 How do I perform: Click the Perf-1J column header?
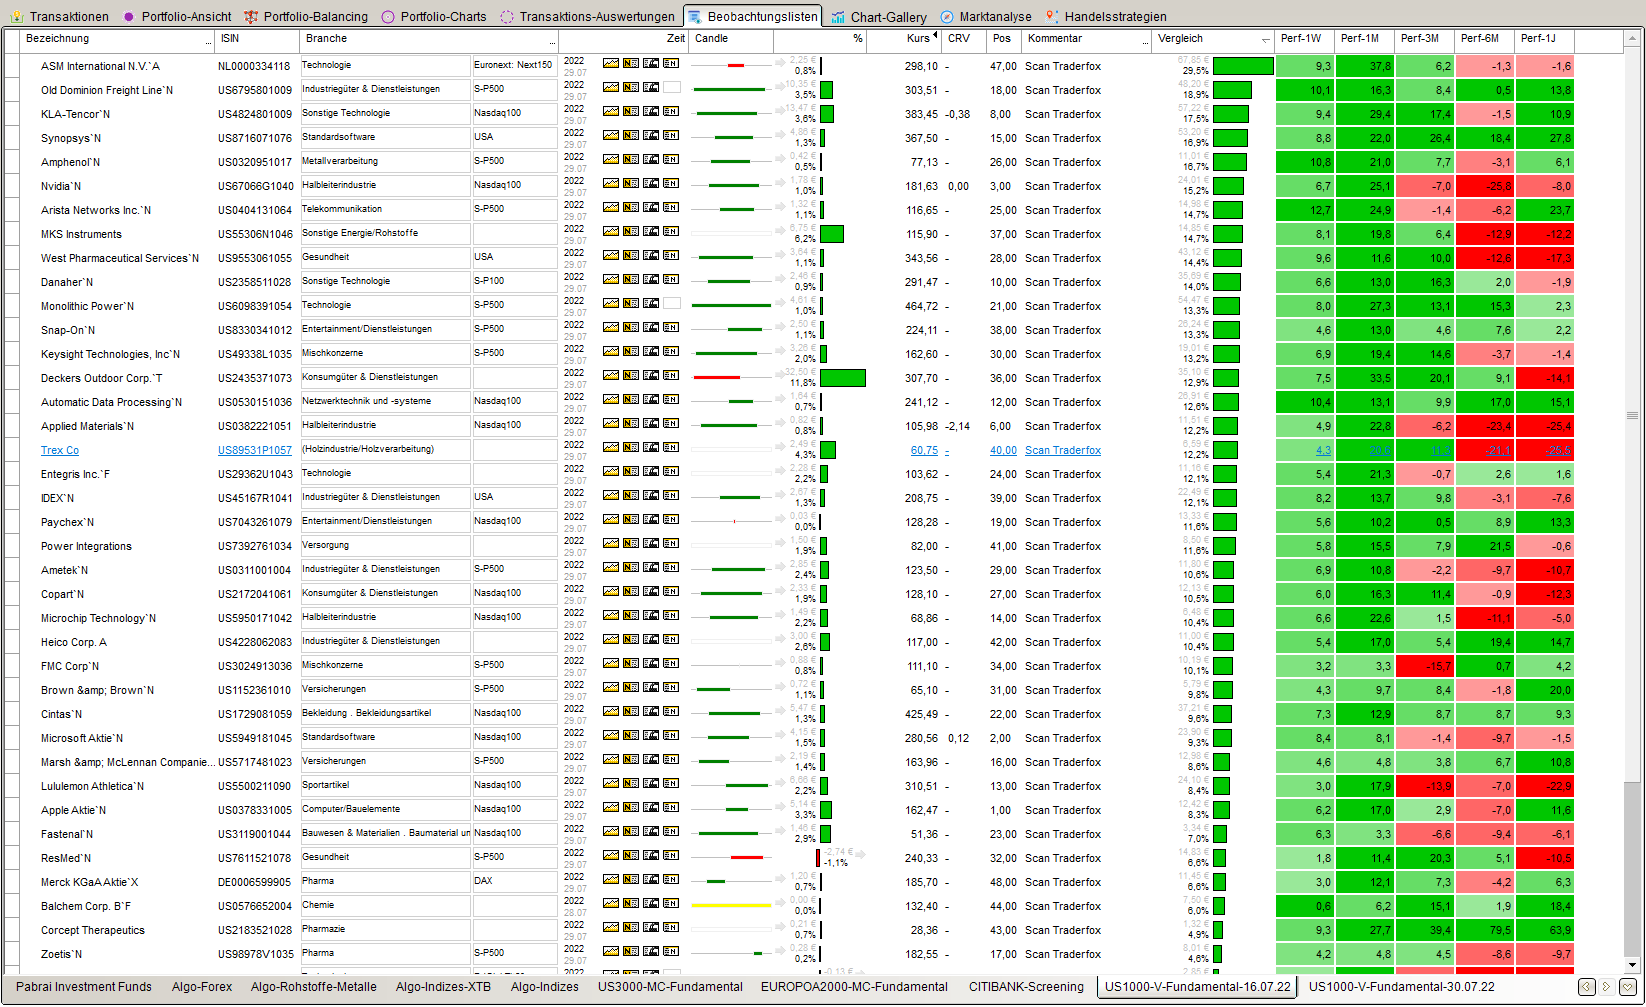point(1544,39)
